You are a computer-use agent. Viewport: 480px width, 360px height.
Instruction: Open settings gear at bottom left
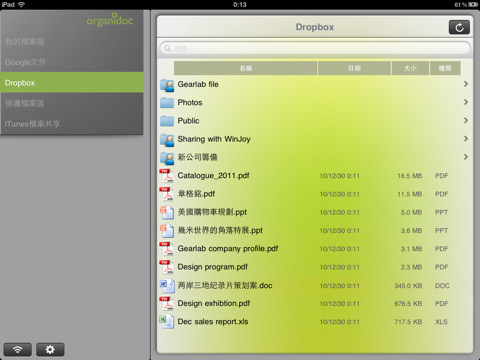click(x=50, y=349)
